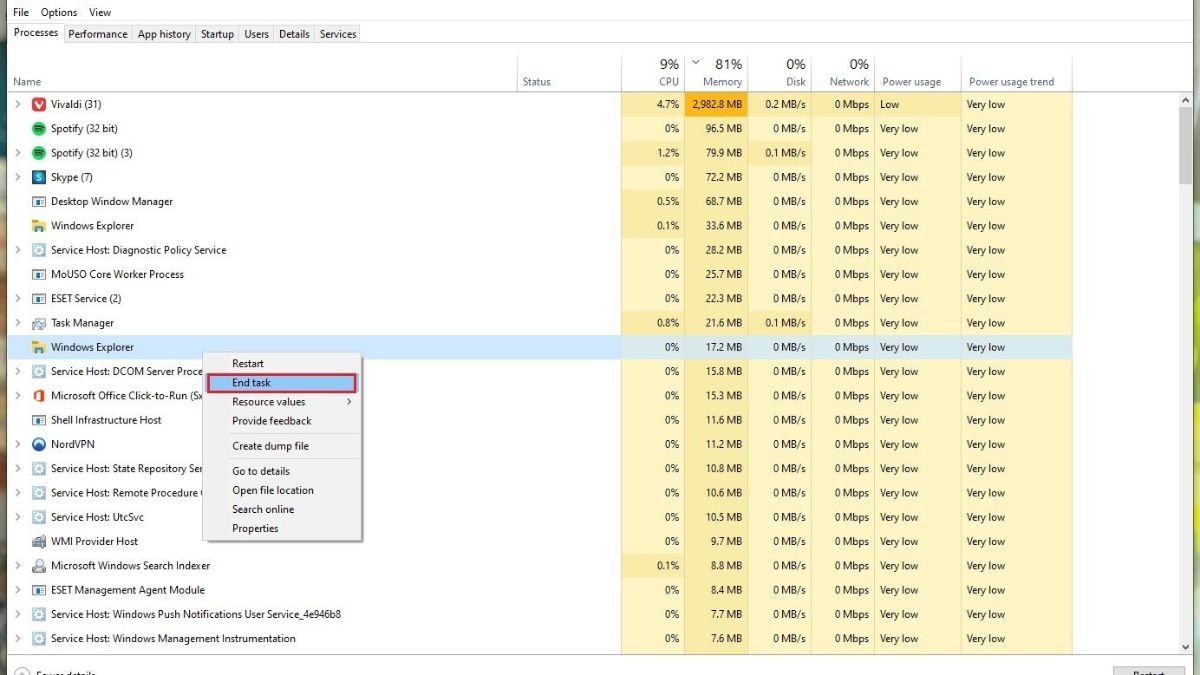Open the Options menu
This screenshot has width=1200, height=675.
pyautogui.click(x=58, y=11)
